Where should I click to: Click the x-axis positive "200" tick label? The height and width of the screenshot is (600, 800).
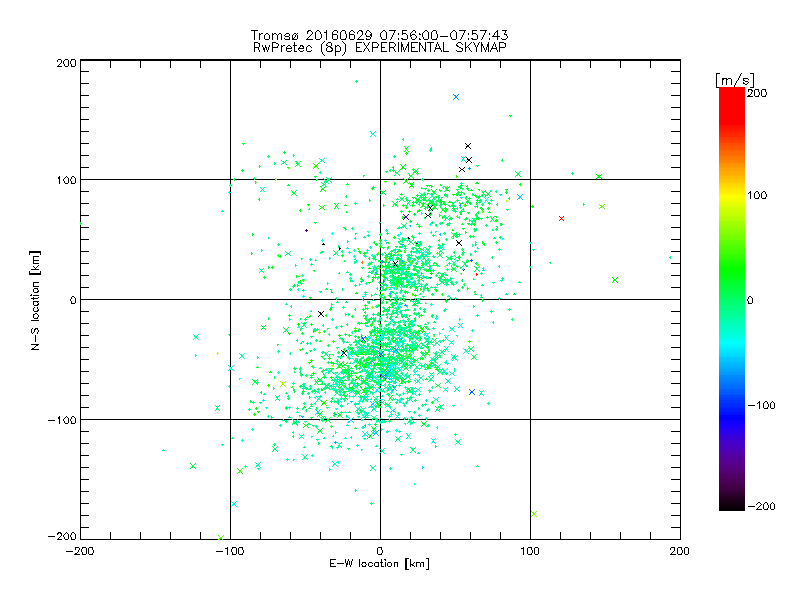click(680, 551)
